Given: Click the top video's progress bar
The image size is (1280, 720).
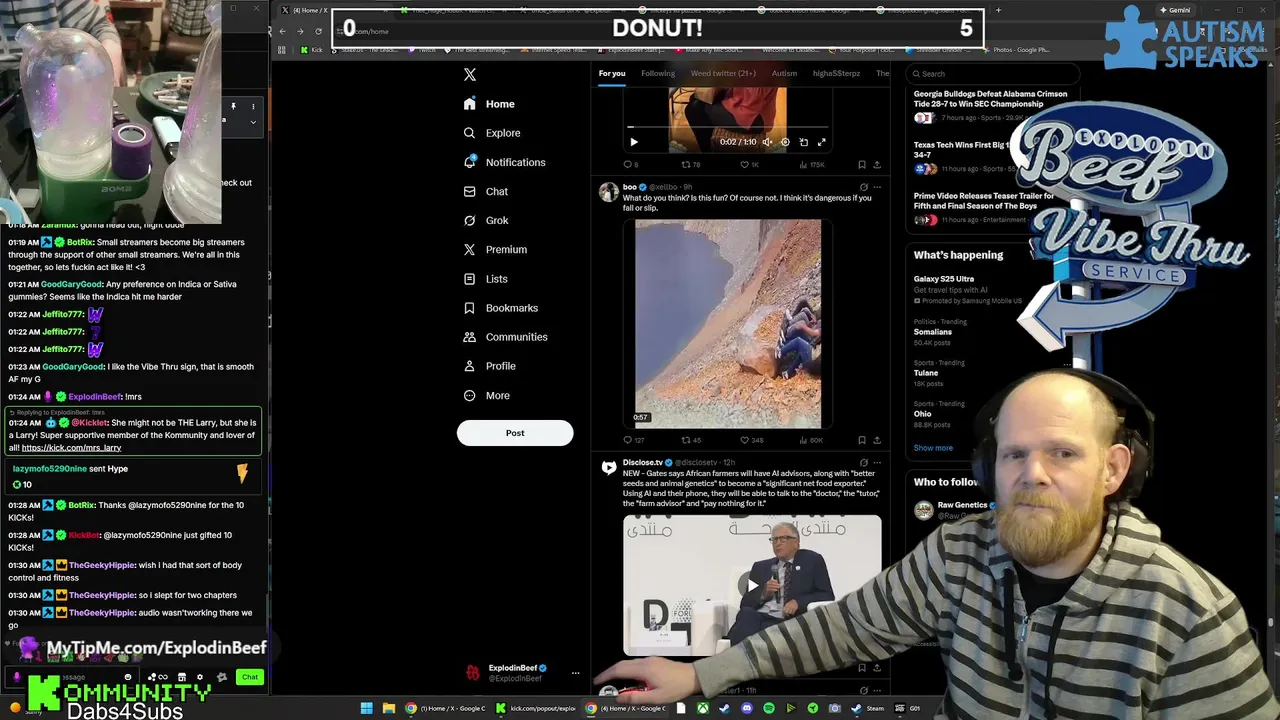Looking at the screenshot, I should [728, 127].
